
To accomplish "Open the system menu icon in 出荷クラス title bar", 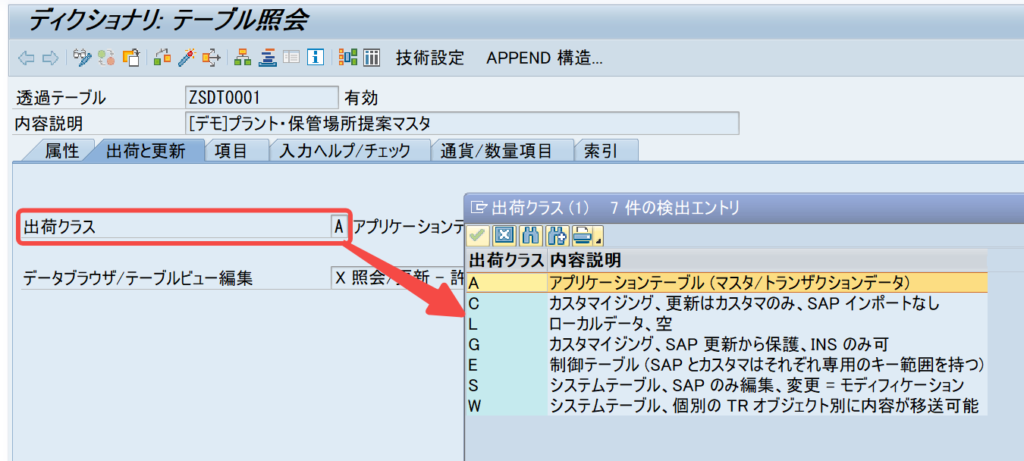I will pyautogui.click(x=479, y=208).
